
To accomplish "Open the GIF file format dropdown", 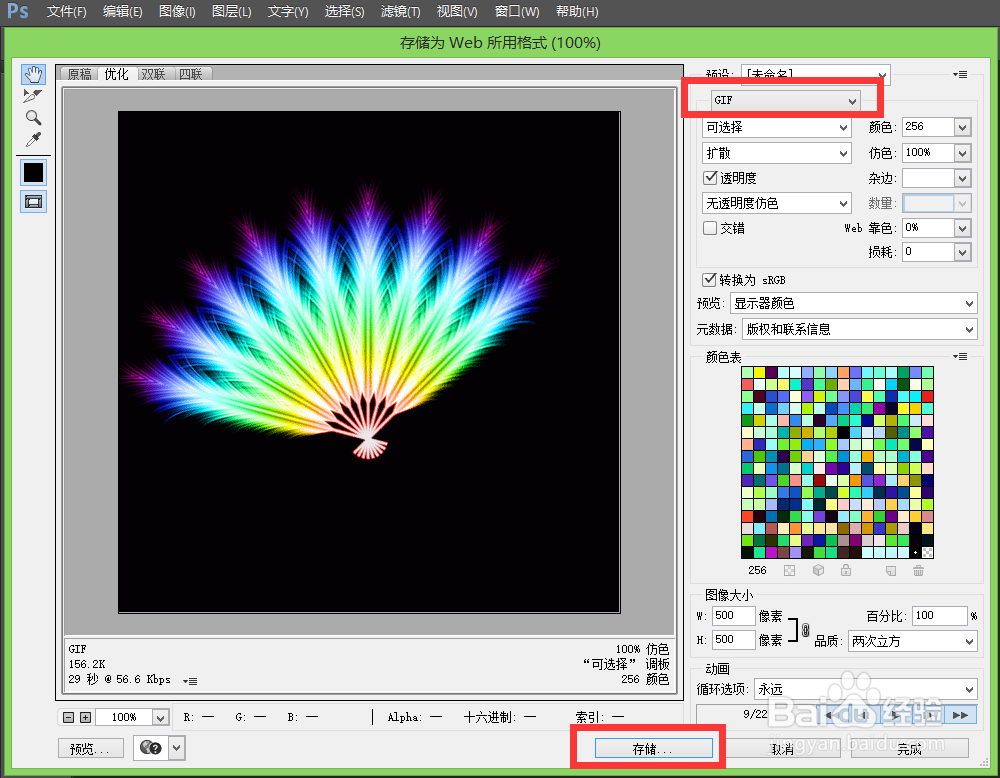I will pos(786,100).
